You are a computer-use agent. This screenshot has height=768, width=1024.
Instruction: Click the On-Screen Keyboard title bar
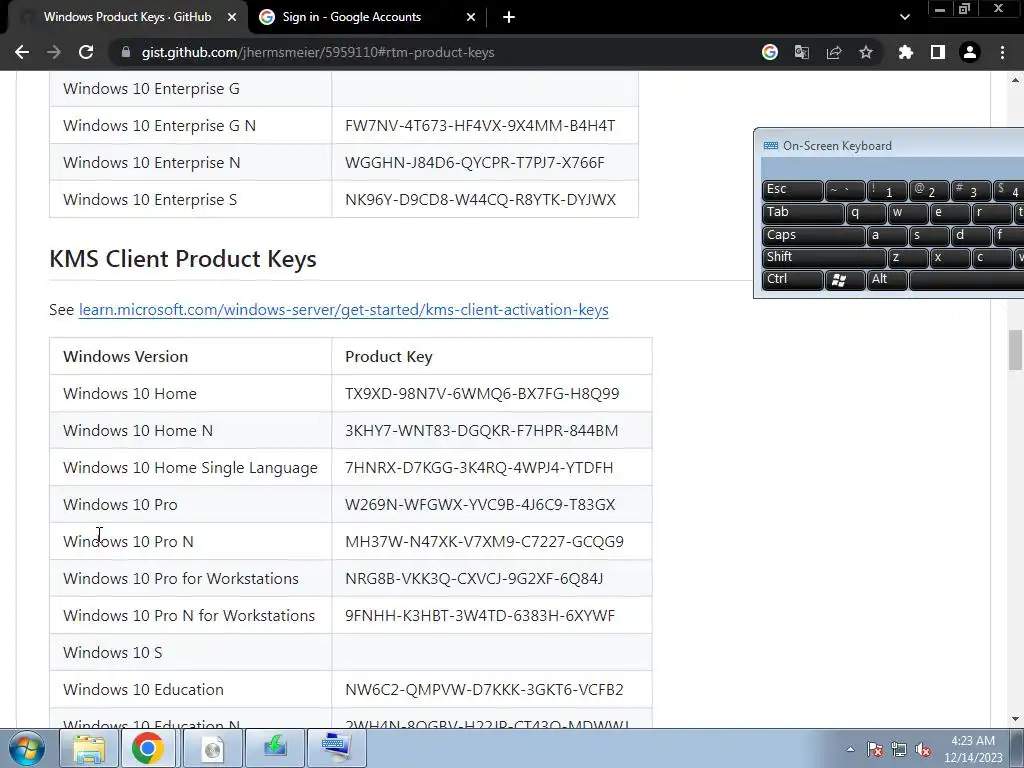(889, 146)
